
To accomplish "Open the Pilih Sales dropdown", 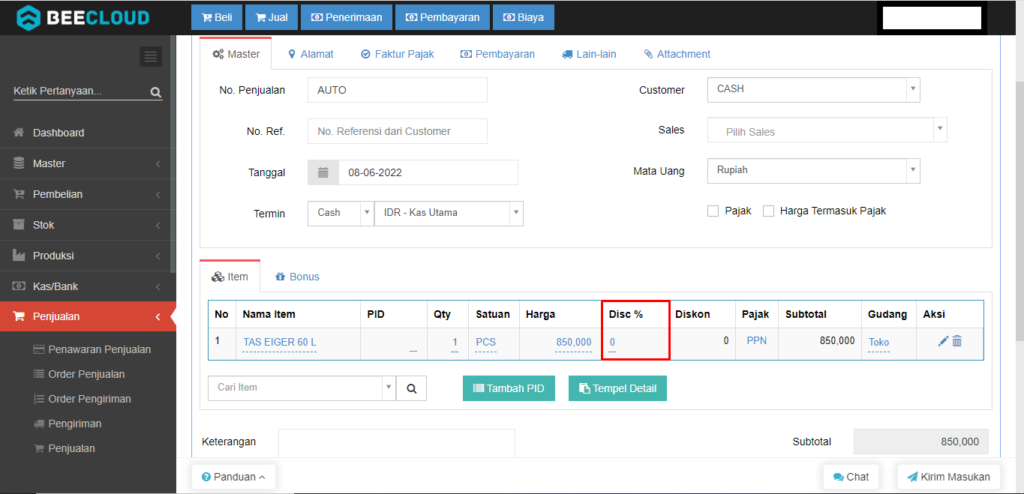I will [x=827, y=130].
